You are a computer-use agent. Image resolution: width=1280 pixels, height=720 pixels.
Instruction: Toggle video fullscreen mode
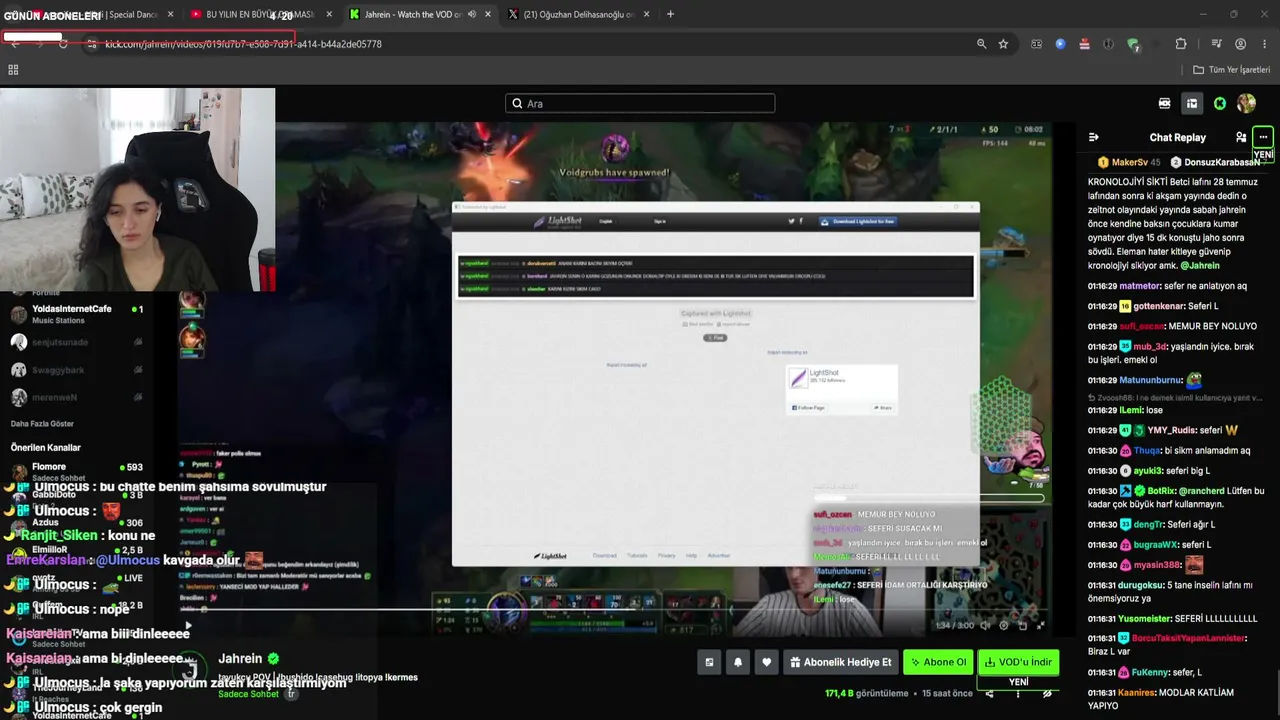(1041, 626)
